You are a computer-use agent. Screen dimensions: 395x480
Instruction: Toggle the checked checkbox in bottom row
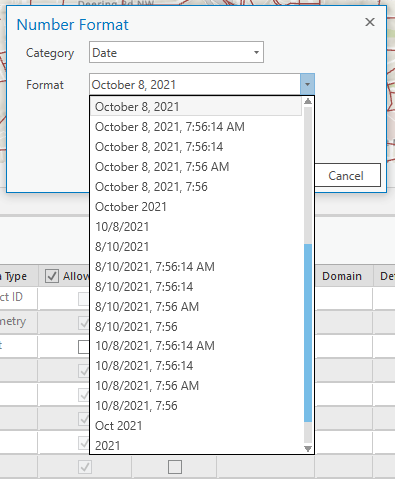click(x=85, y=467)
